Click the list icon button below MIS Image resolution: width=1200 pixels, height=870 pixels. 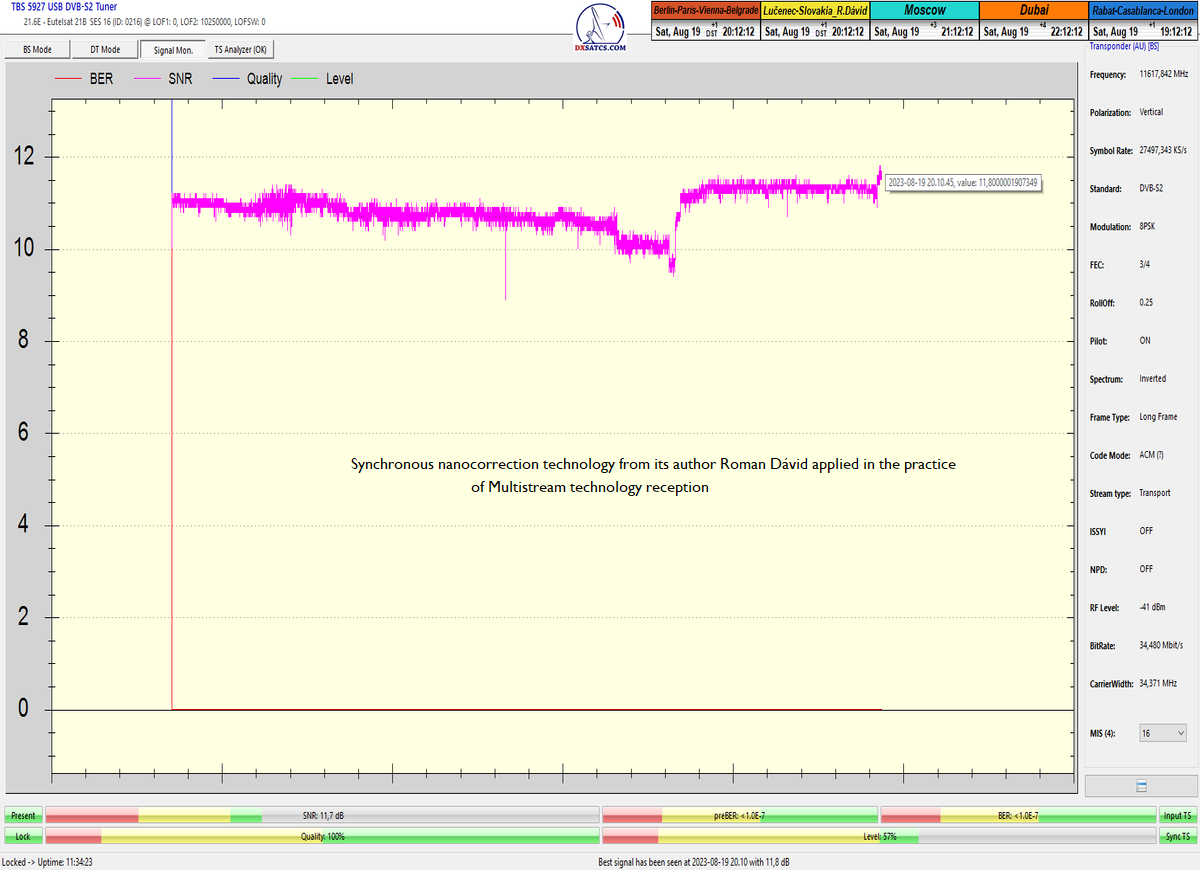(x=1141, y=786)
